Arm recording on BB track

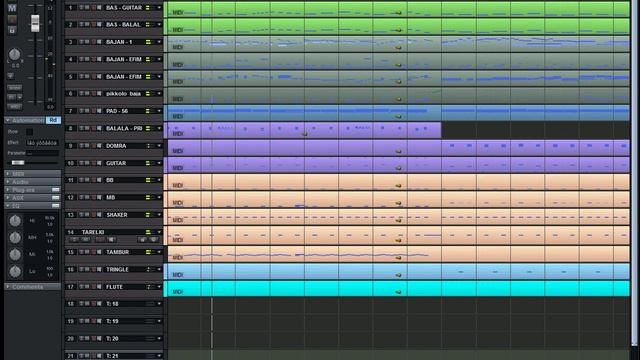point(93,180)
